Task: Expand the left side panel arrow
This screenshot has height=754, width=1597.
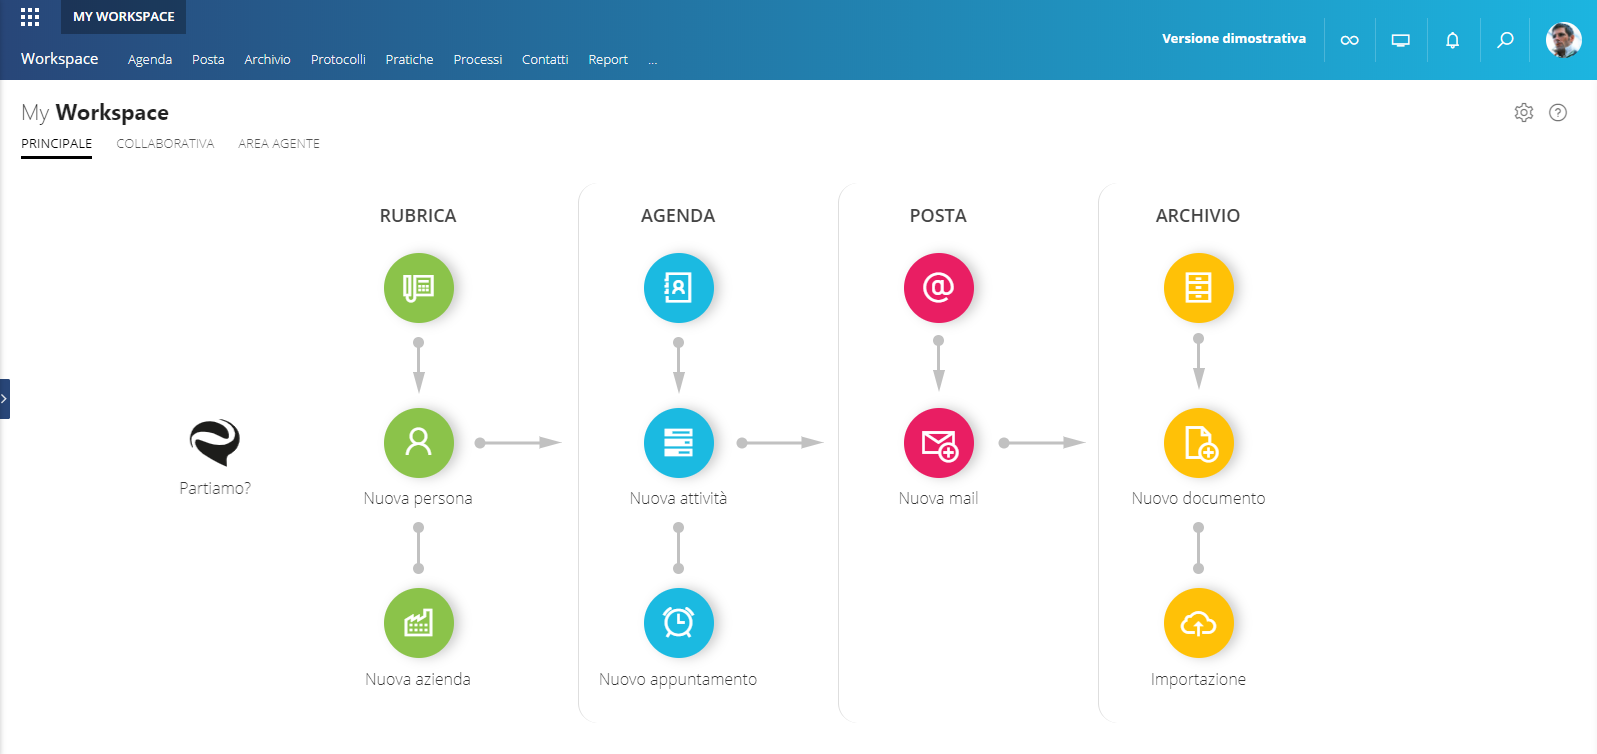Action: click(x=5, y=398)
